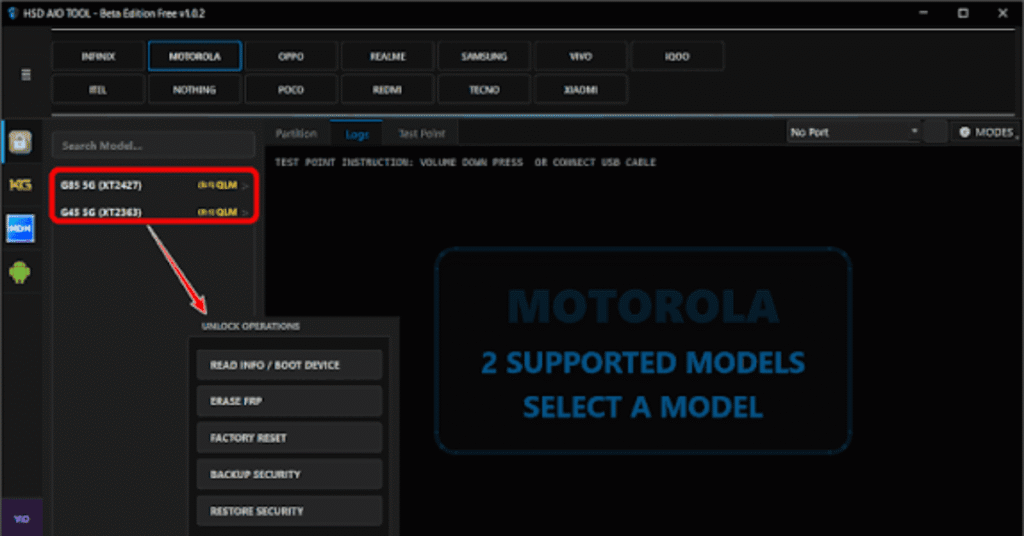Open the No Port dropdown
Image resolution: width=1024 pixels, height=536 pixels.
click(854, 132)
